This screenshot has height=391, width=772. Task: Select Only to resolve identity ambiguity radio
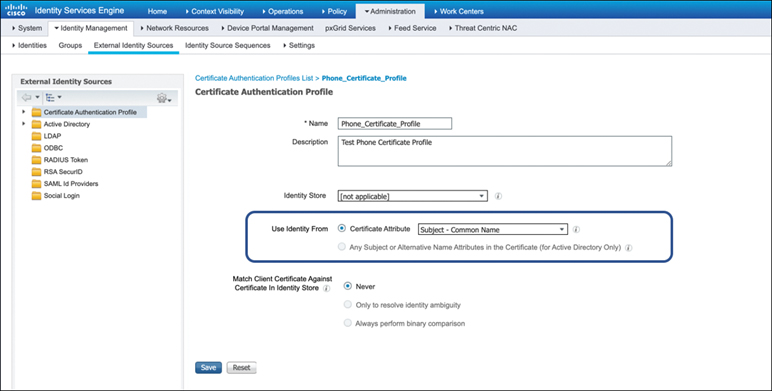pyautogui.click(x=348, y=304)
